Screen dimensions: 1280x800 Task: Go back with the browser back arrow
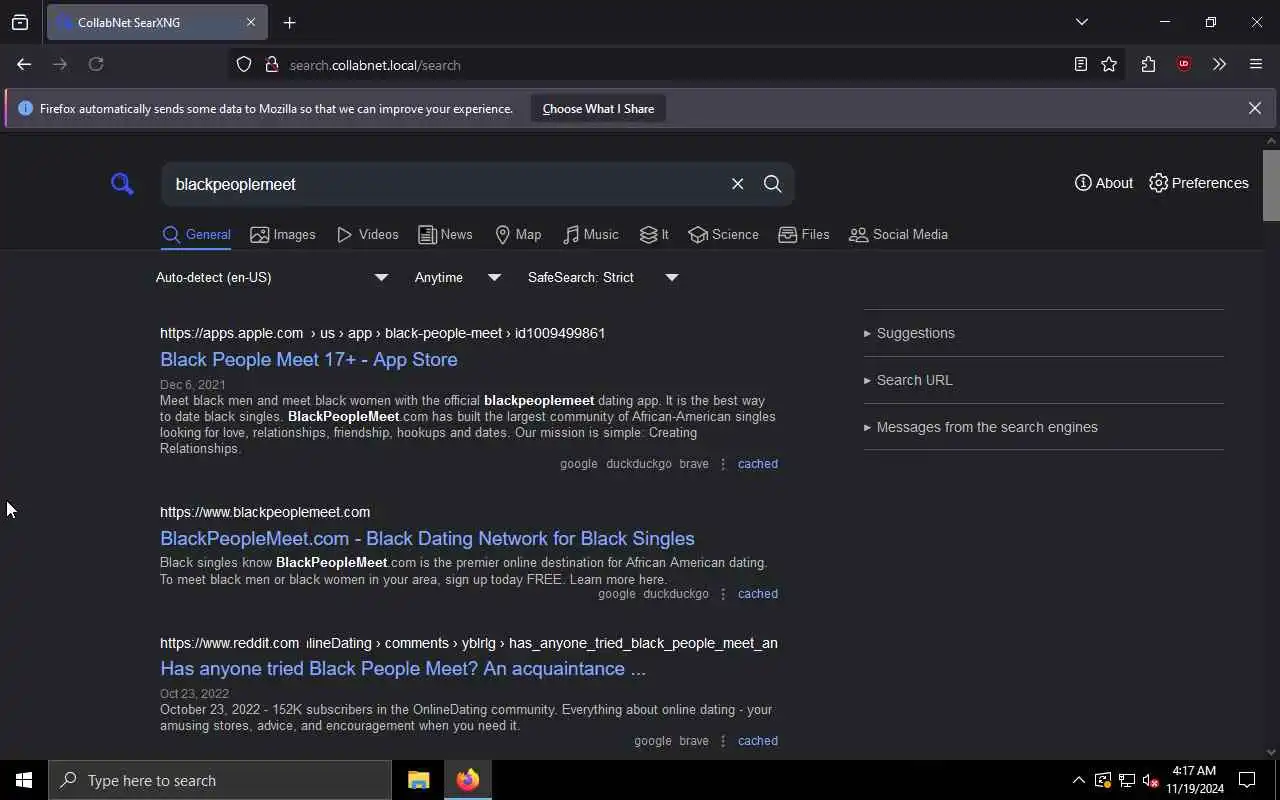pyautogui.click(x=24, y=64)
